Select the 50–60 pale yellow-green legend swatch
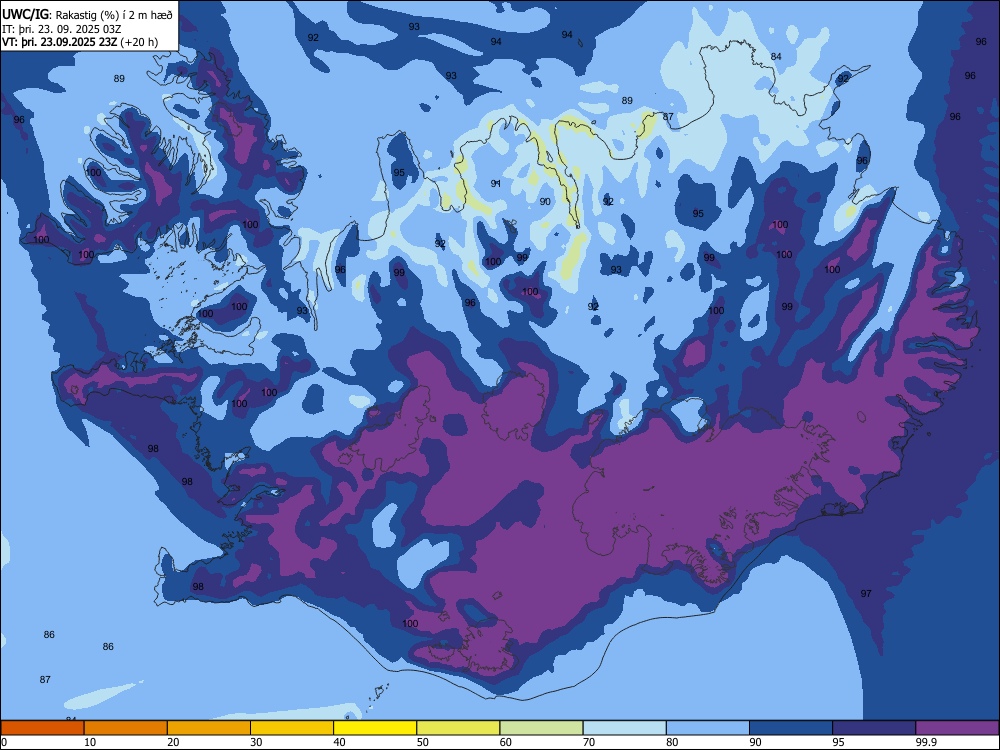The height and width of the screenshot is (750, 1000). pos(458,728)
